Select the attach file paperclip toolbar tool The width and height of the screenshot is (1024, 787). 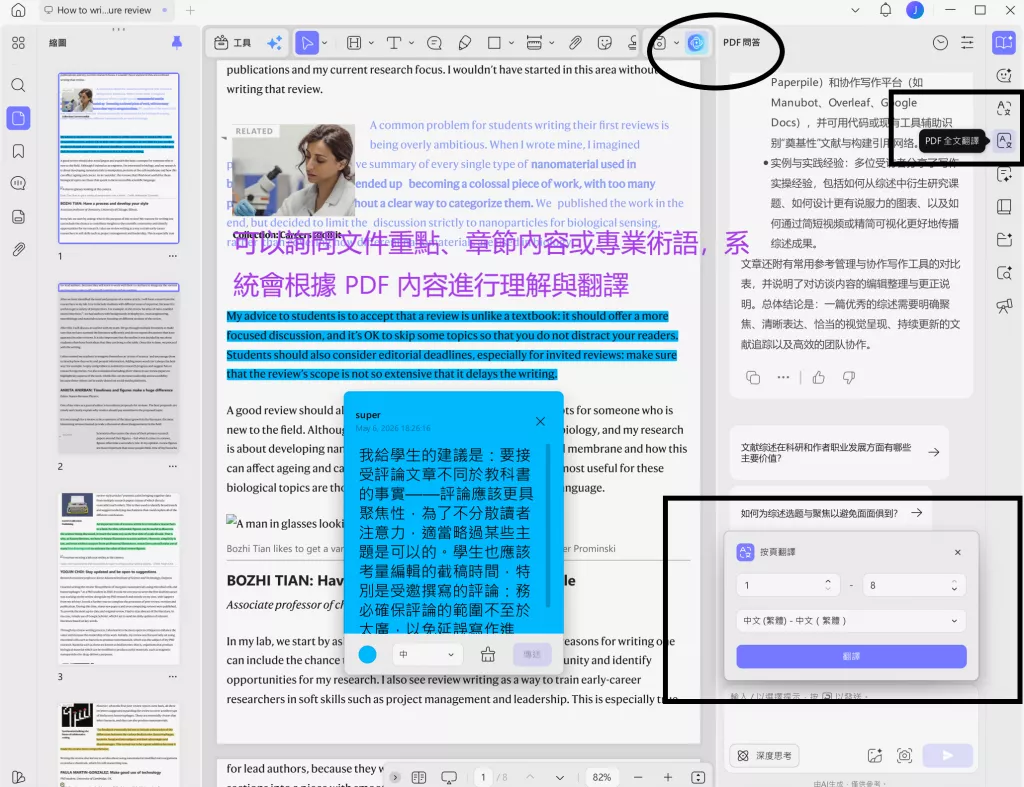[x=575, y=43]
